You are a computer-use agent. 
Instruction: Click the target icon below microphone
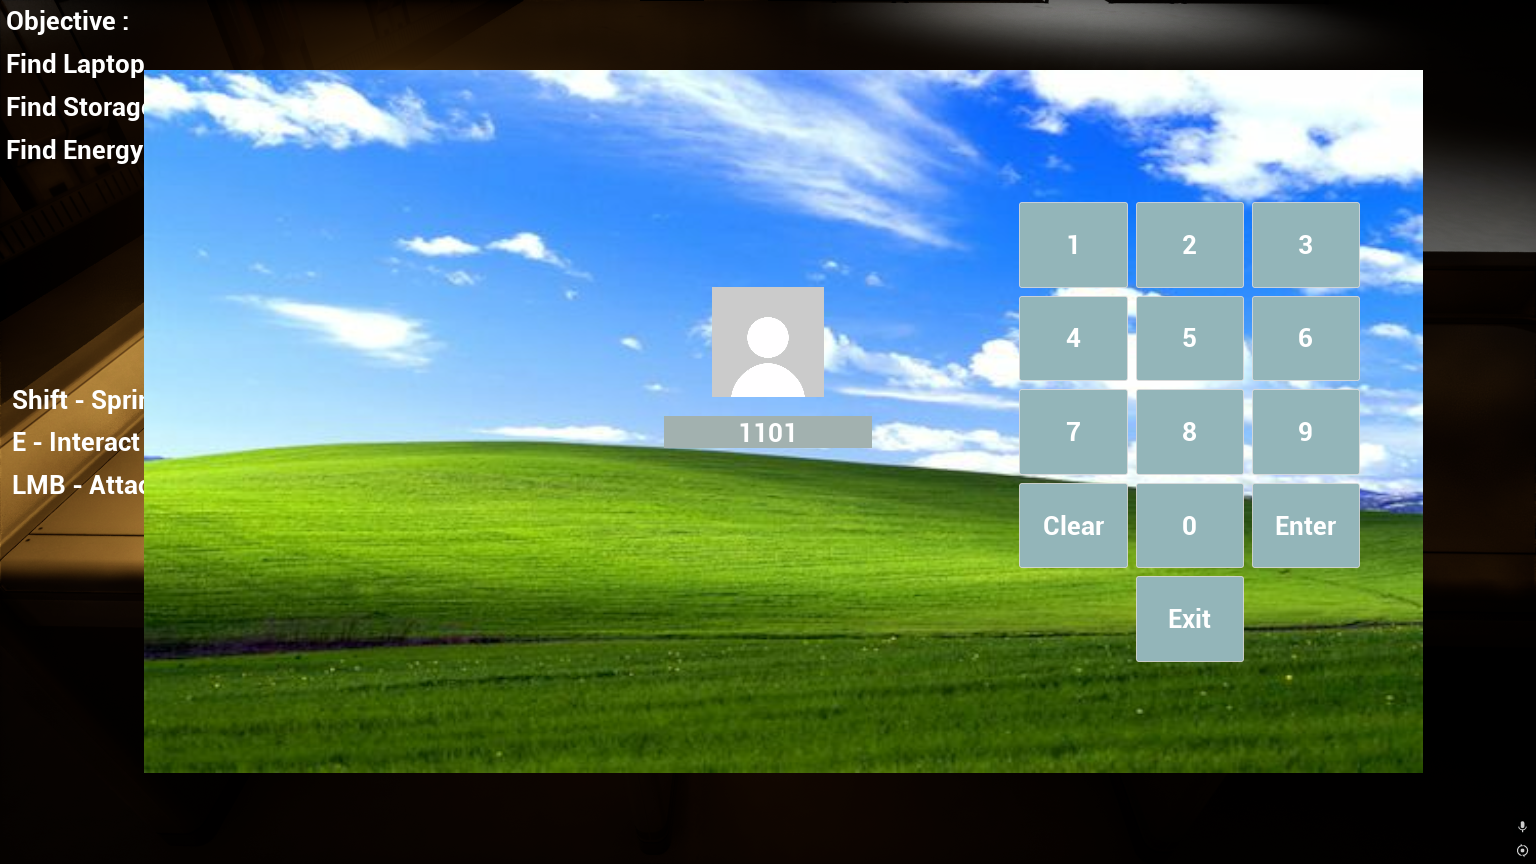(1522, 851)
